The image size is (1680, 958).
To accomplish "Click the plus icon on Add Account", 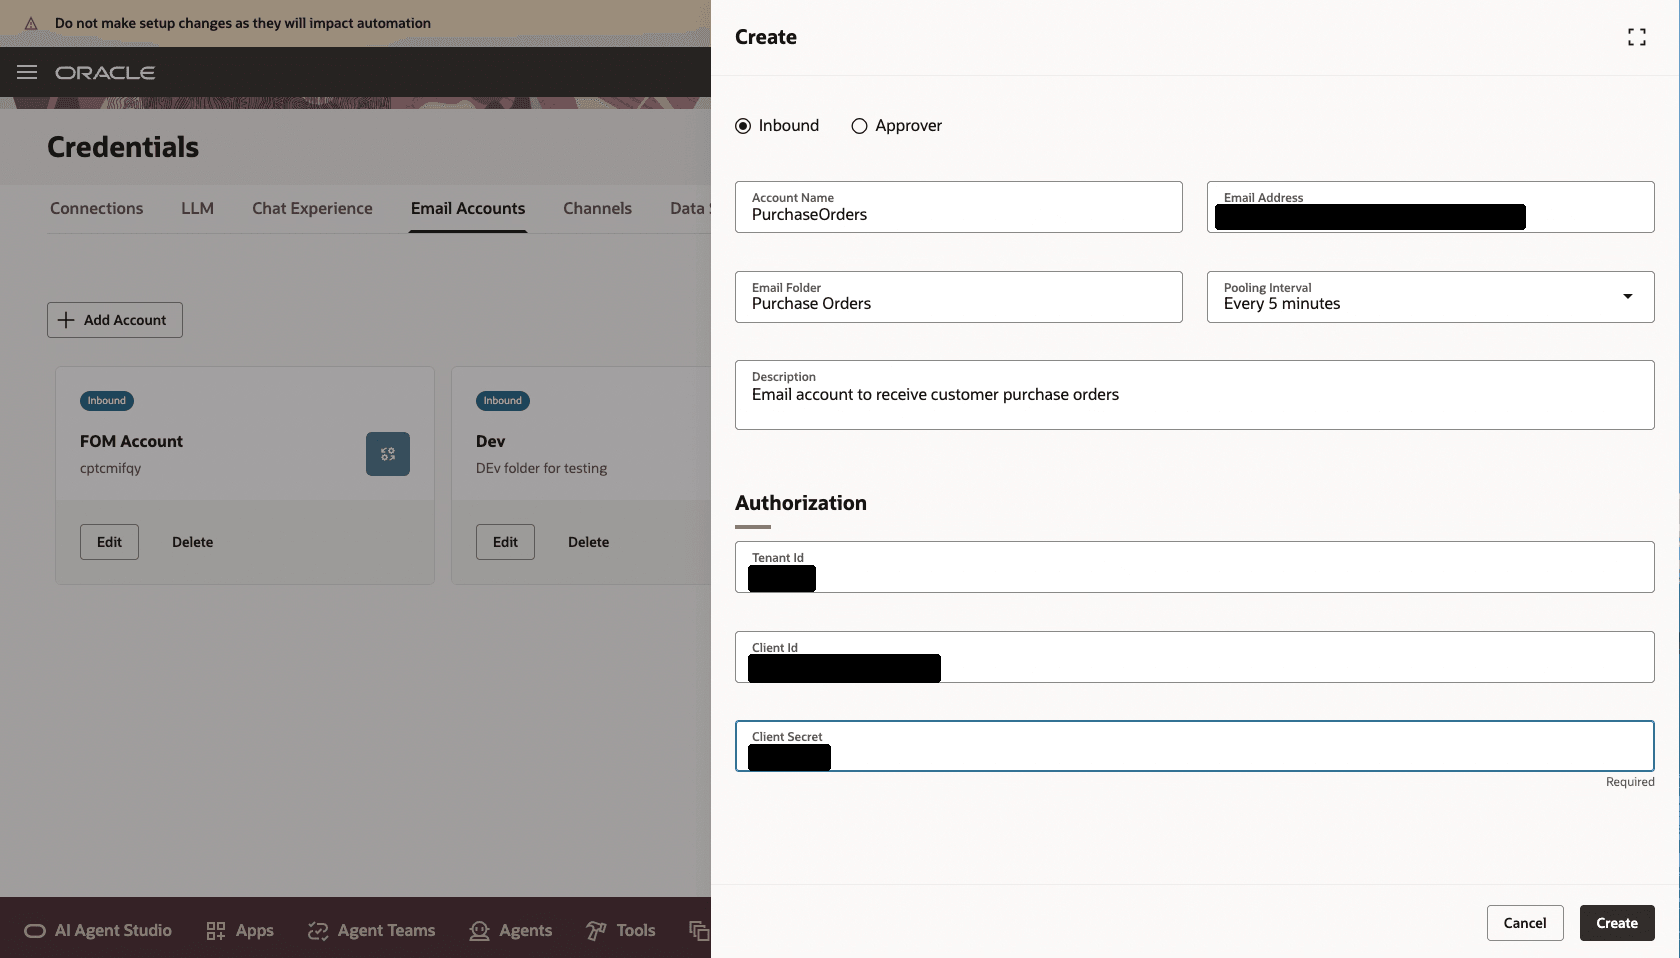I will point(66,320).
